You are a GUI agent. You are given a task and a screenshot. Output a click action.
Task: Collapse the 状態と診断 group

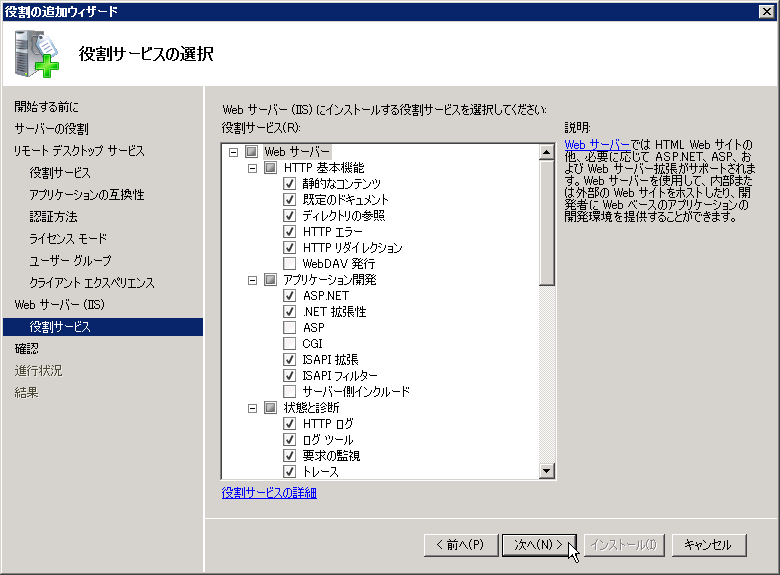coord(252,408)
